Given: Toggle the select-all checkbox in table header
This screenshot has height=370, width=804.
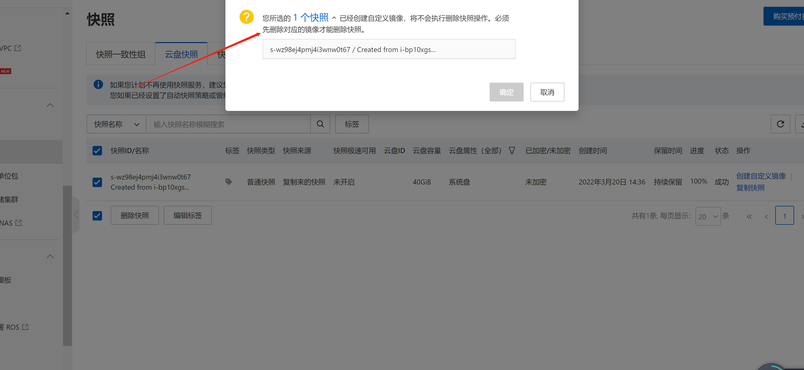Looking at the screenshot, I should pyautogui.click(x=97, y=151).
